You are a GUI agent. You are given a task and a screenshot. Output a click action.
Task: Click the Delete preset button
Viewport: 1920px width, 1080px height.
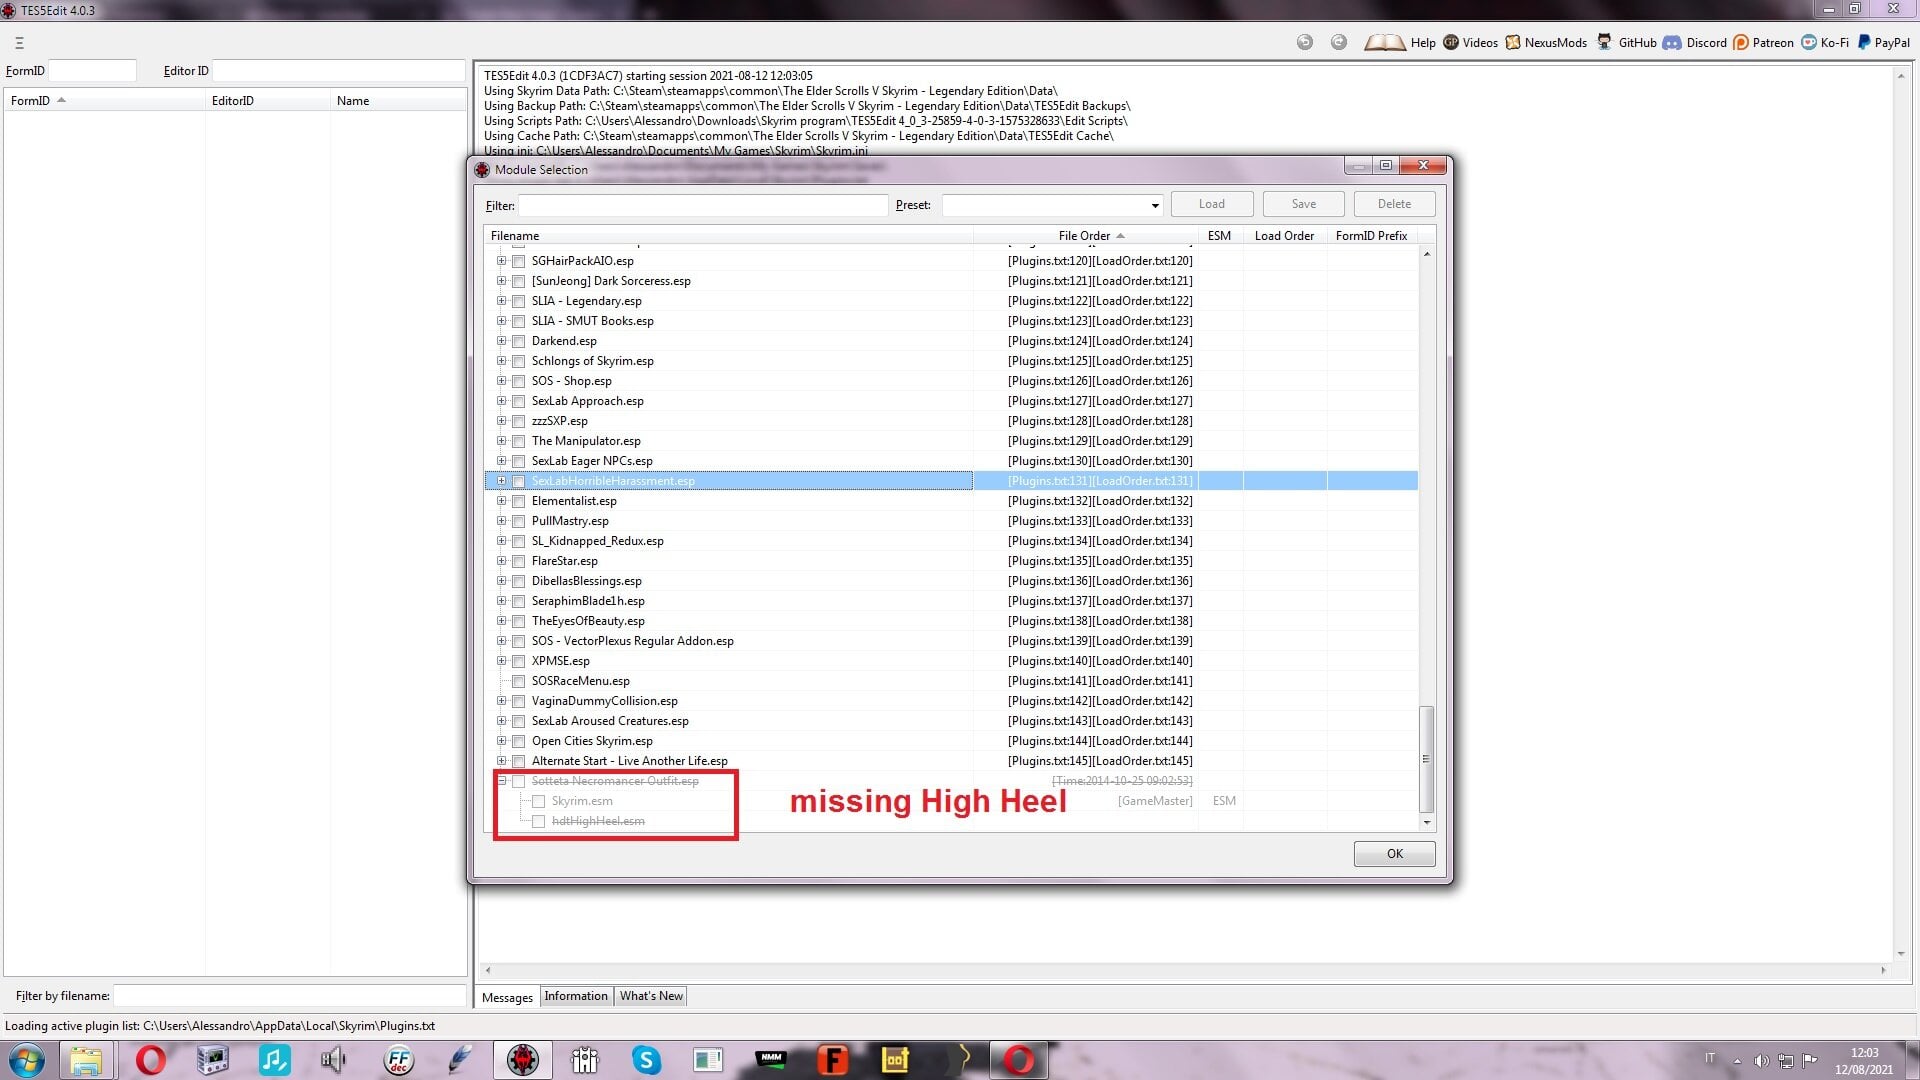[1394, 204]
